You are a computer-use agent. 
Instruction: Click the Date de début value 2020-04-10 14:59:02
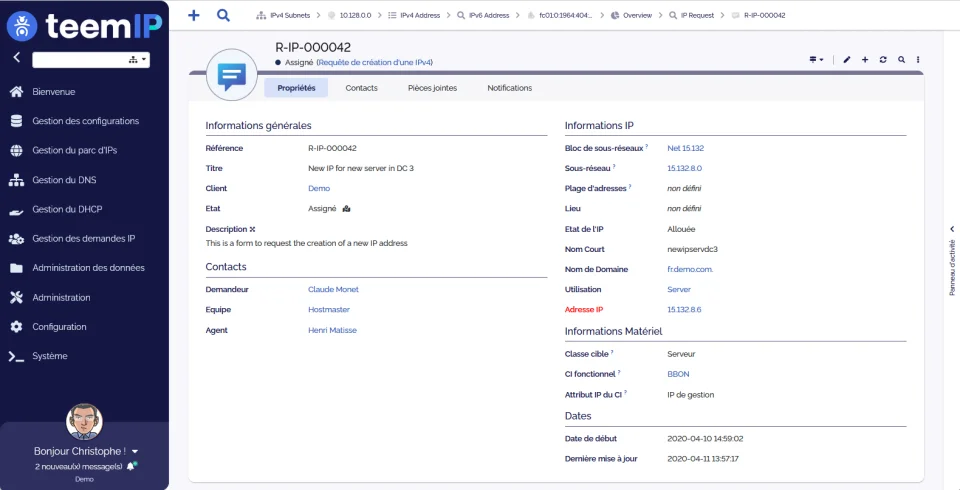click(705, 439)
